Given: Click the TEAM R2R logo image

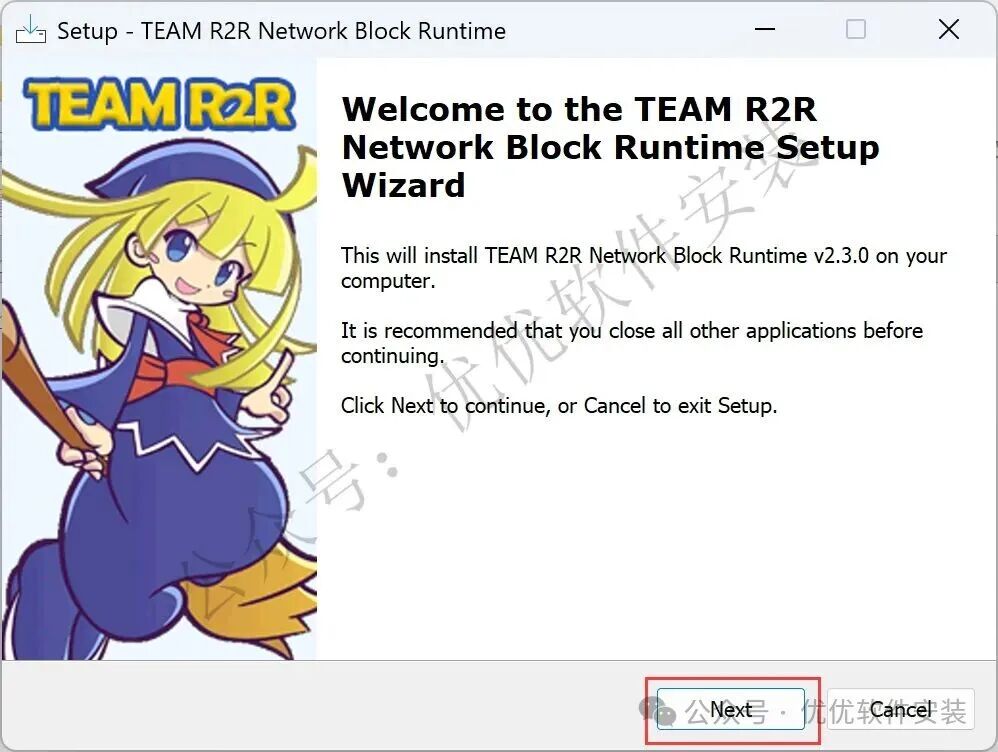Looking at the screenshot, I should click(x=159, y=104).
